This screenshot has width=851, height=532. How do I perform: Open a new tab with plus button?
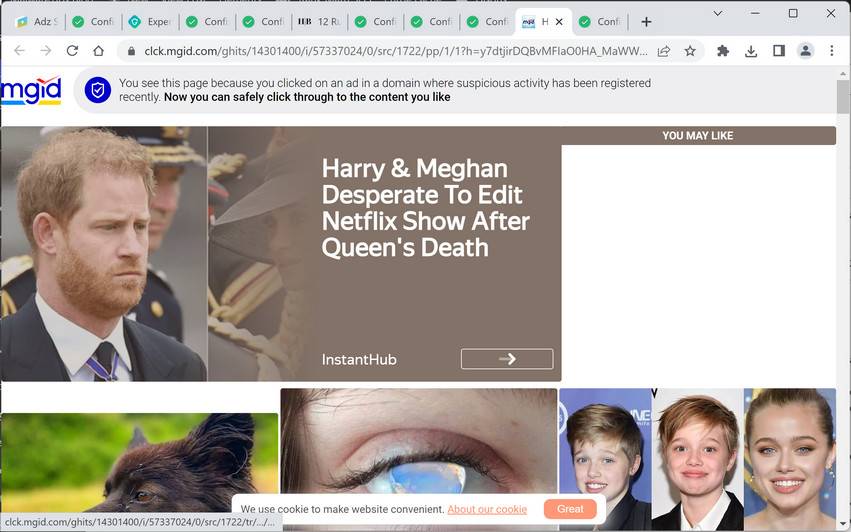click(646, 22)
